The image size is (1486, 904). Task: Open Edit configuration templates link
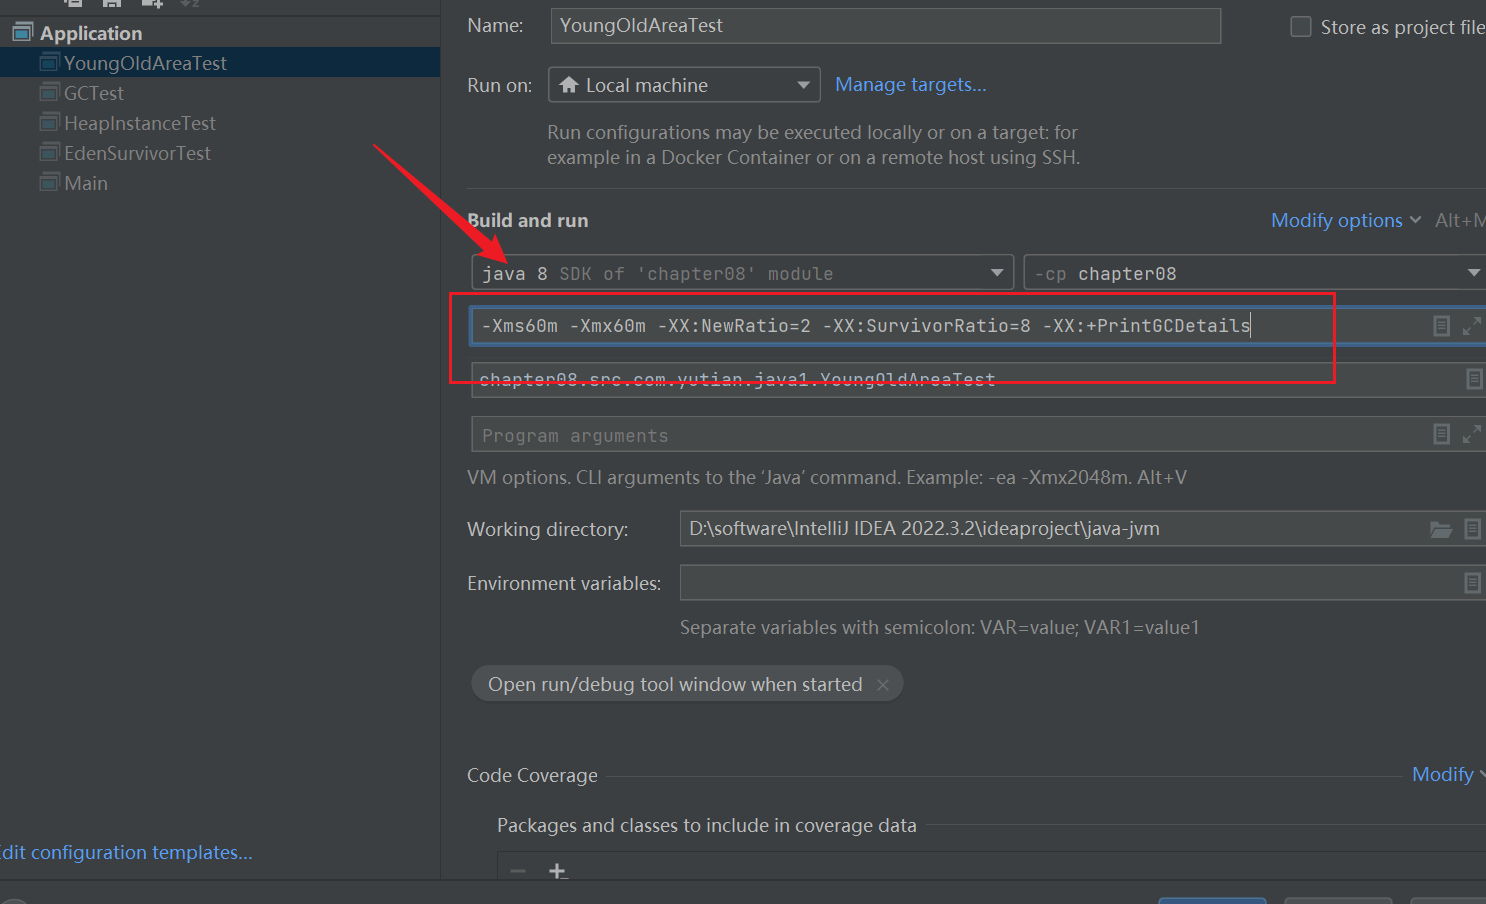(127, 852)
